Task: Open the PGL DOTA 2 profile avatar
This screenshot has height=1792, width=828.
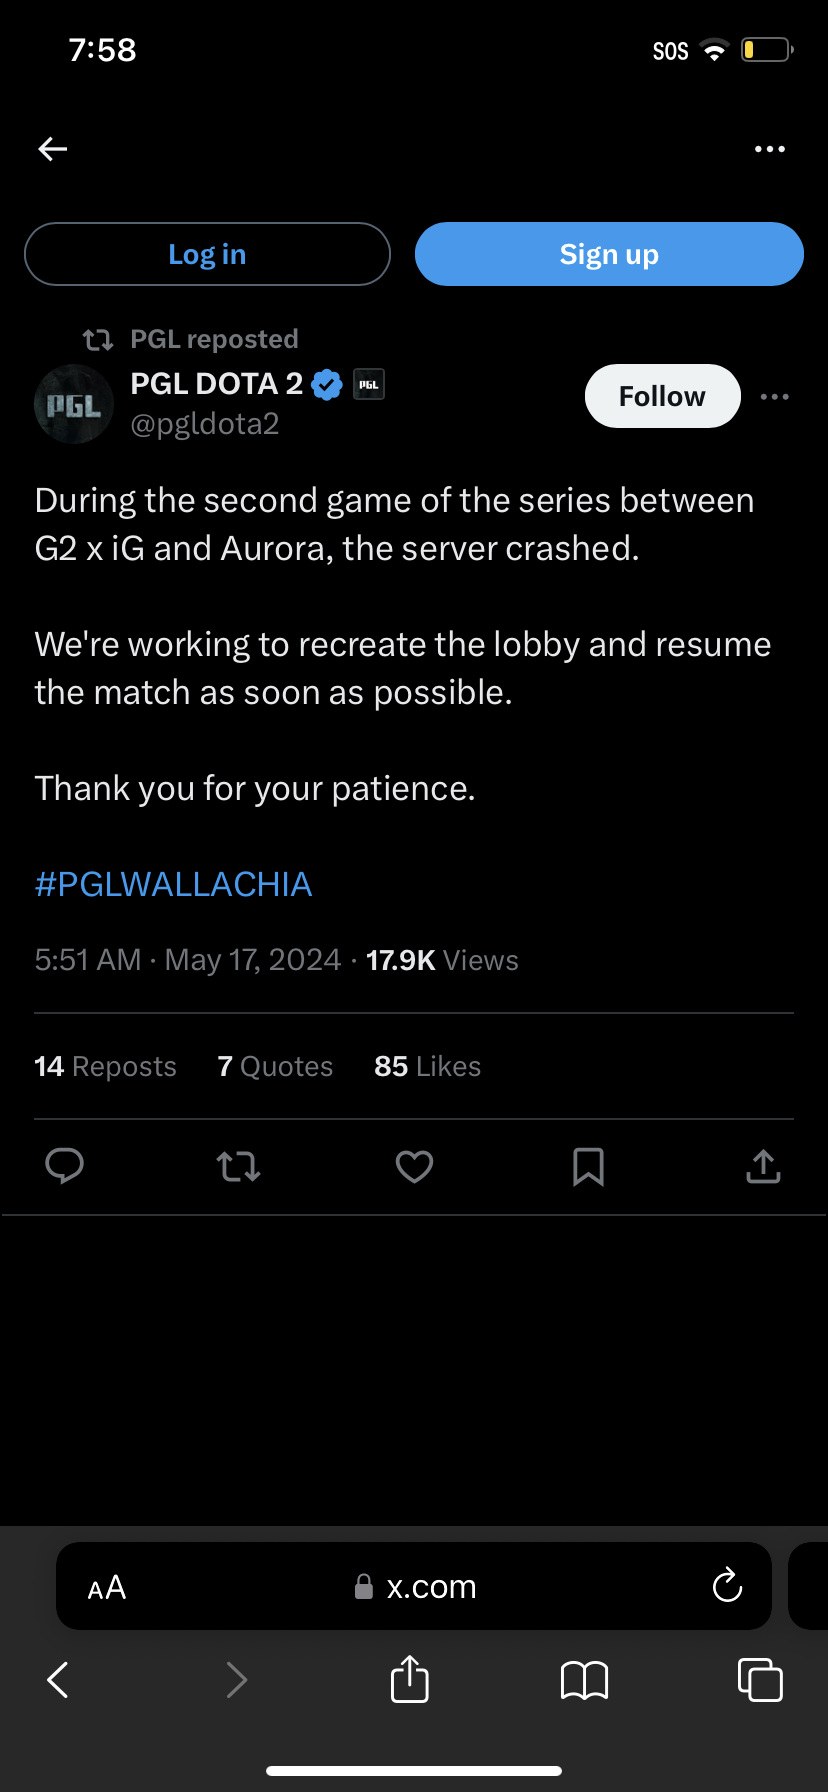Action: coord(74,404)
